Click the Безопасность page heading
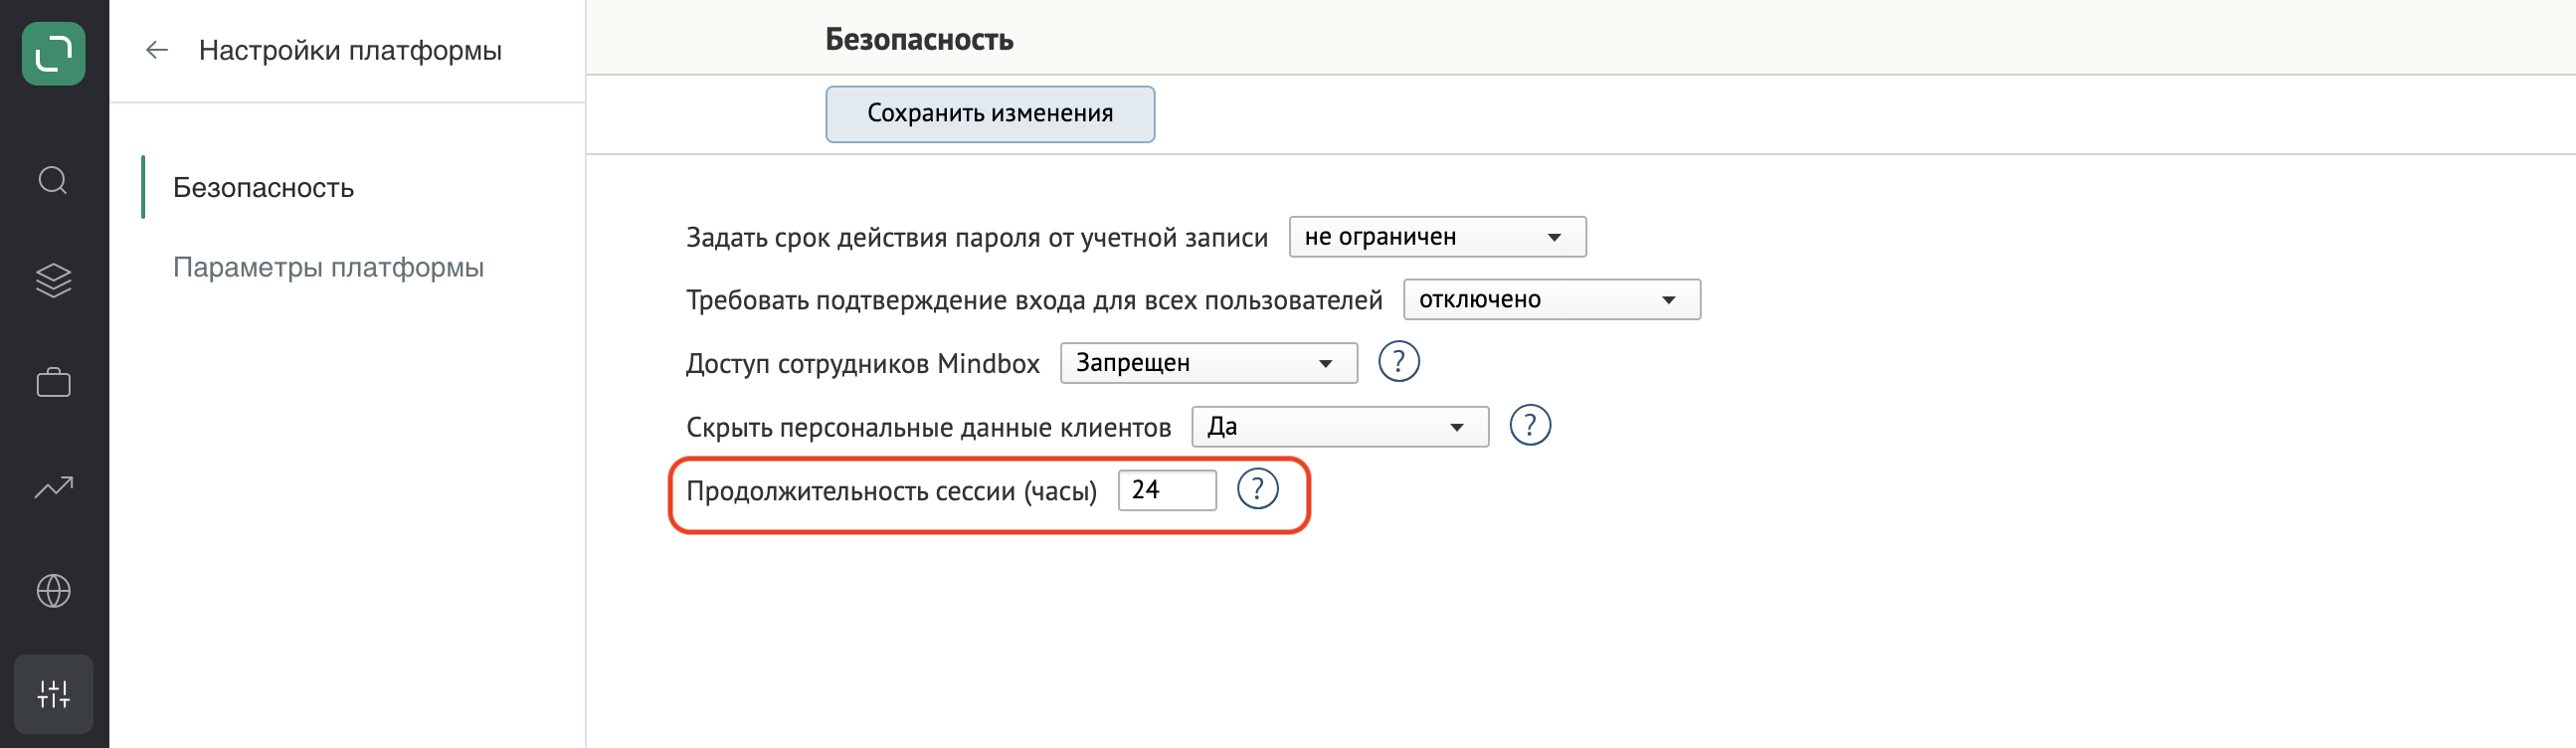Screen dimensions: 2576x748 pos(919,40)
